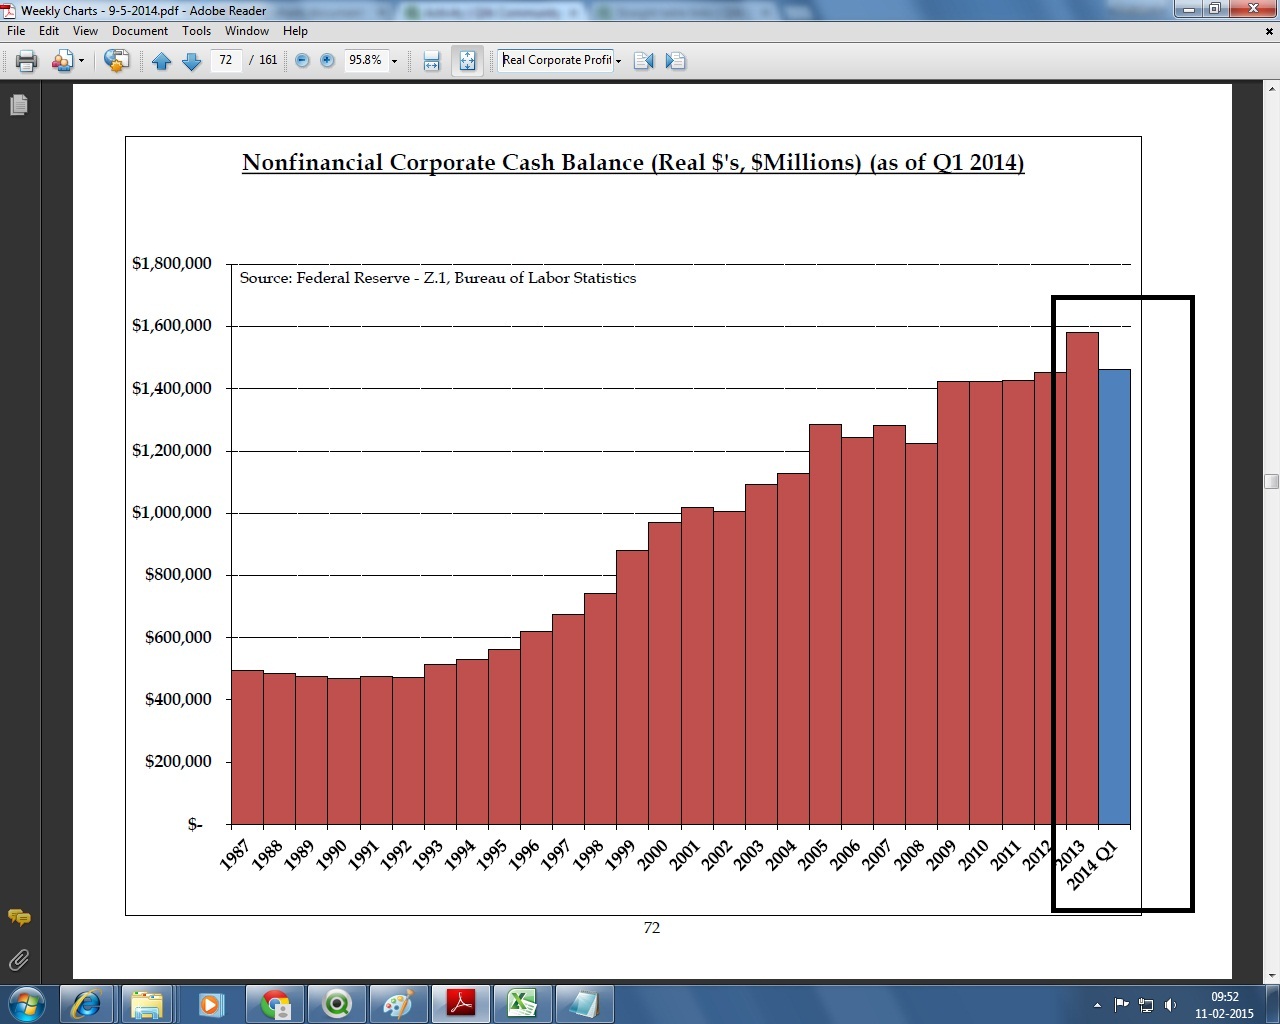Open Windows Explorer folder on taskbar
The image size is (1280, 1024).
147,1004
